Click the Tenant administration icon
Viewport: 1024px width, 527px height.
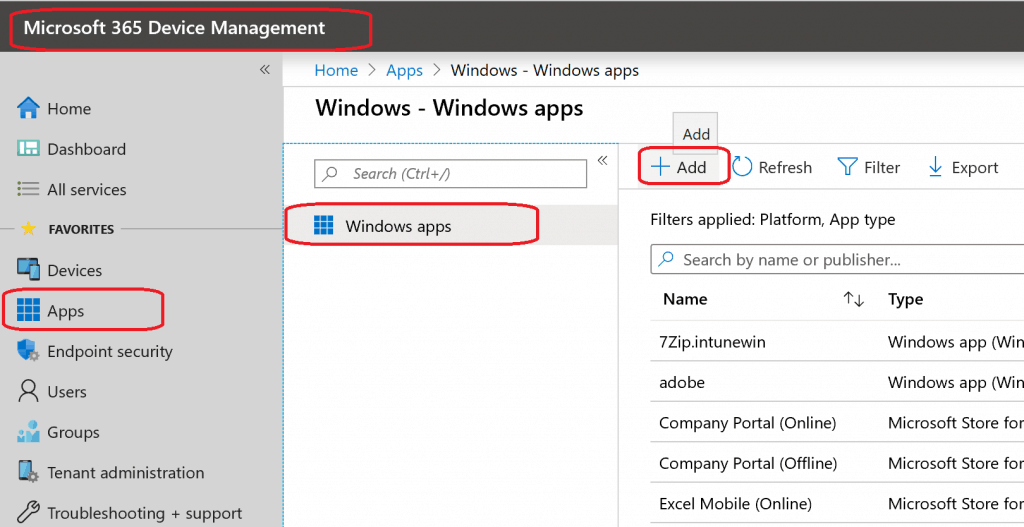pyautogui.click(x=28, y=472)
